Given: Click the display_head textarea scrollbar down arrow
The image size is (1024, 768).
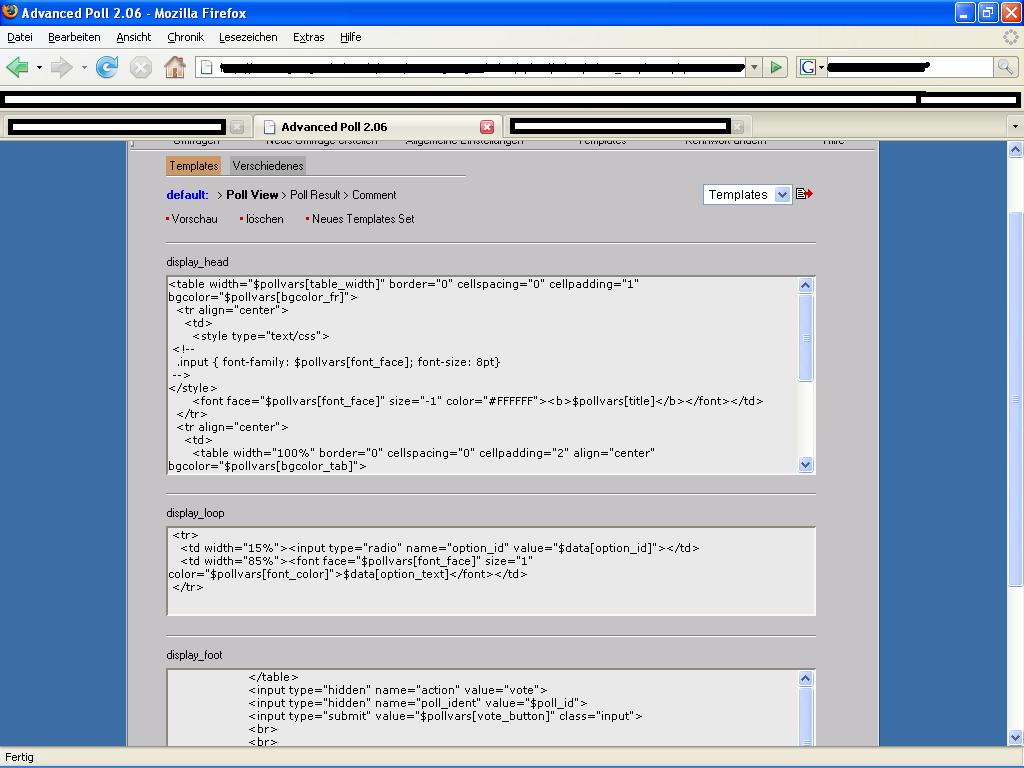Looking at the screenshot, I should point(806,464).
